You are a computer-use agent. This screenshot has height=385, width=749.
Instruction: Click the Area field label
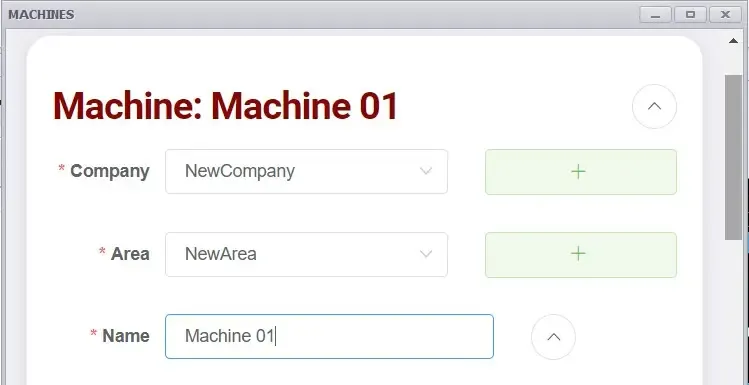point(130,254)
